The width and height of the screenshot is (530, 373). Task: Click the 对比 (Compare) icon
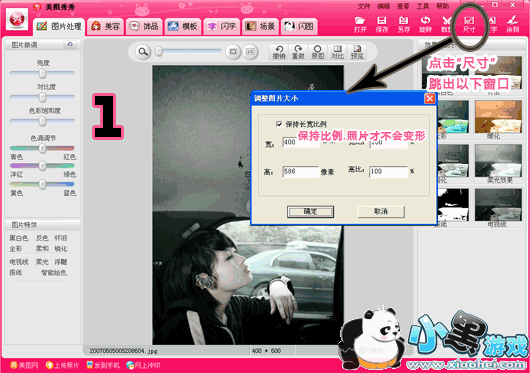337,52
